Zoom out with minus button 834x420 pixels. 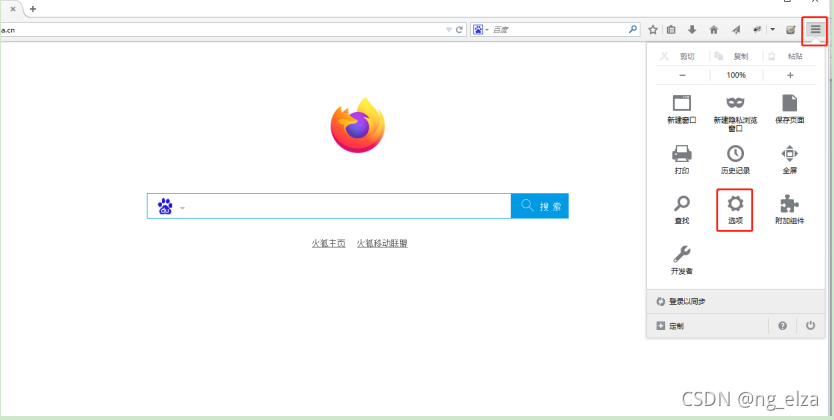click(x=682, y=75)
